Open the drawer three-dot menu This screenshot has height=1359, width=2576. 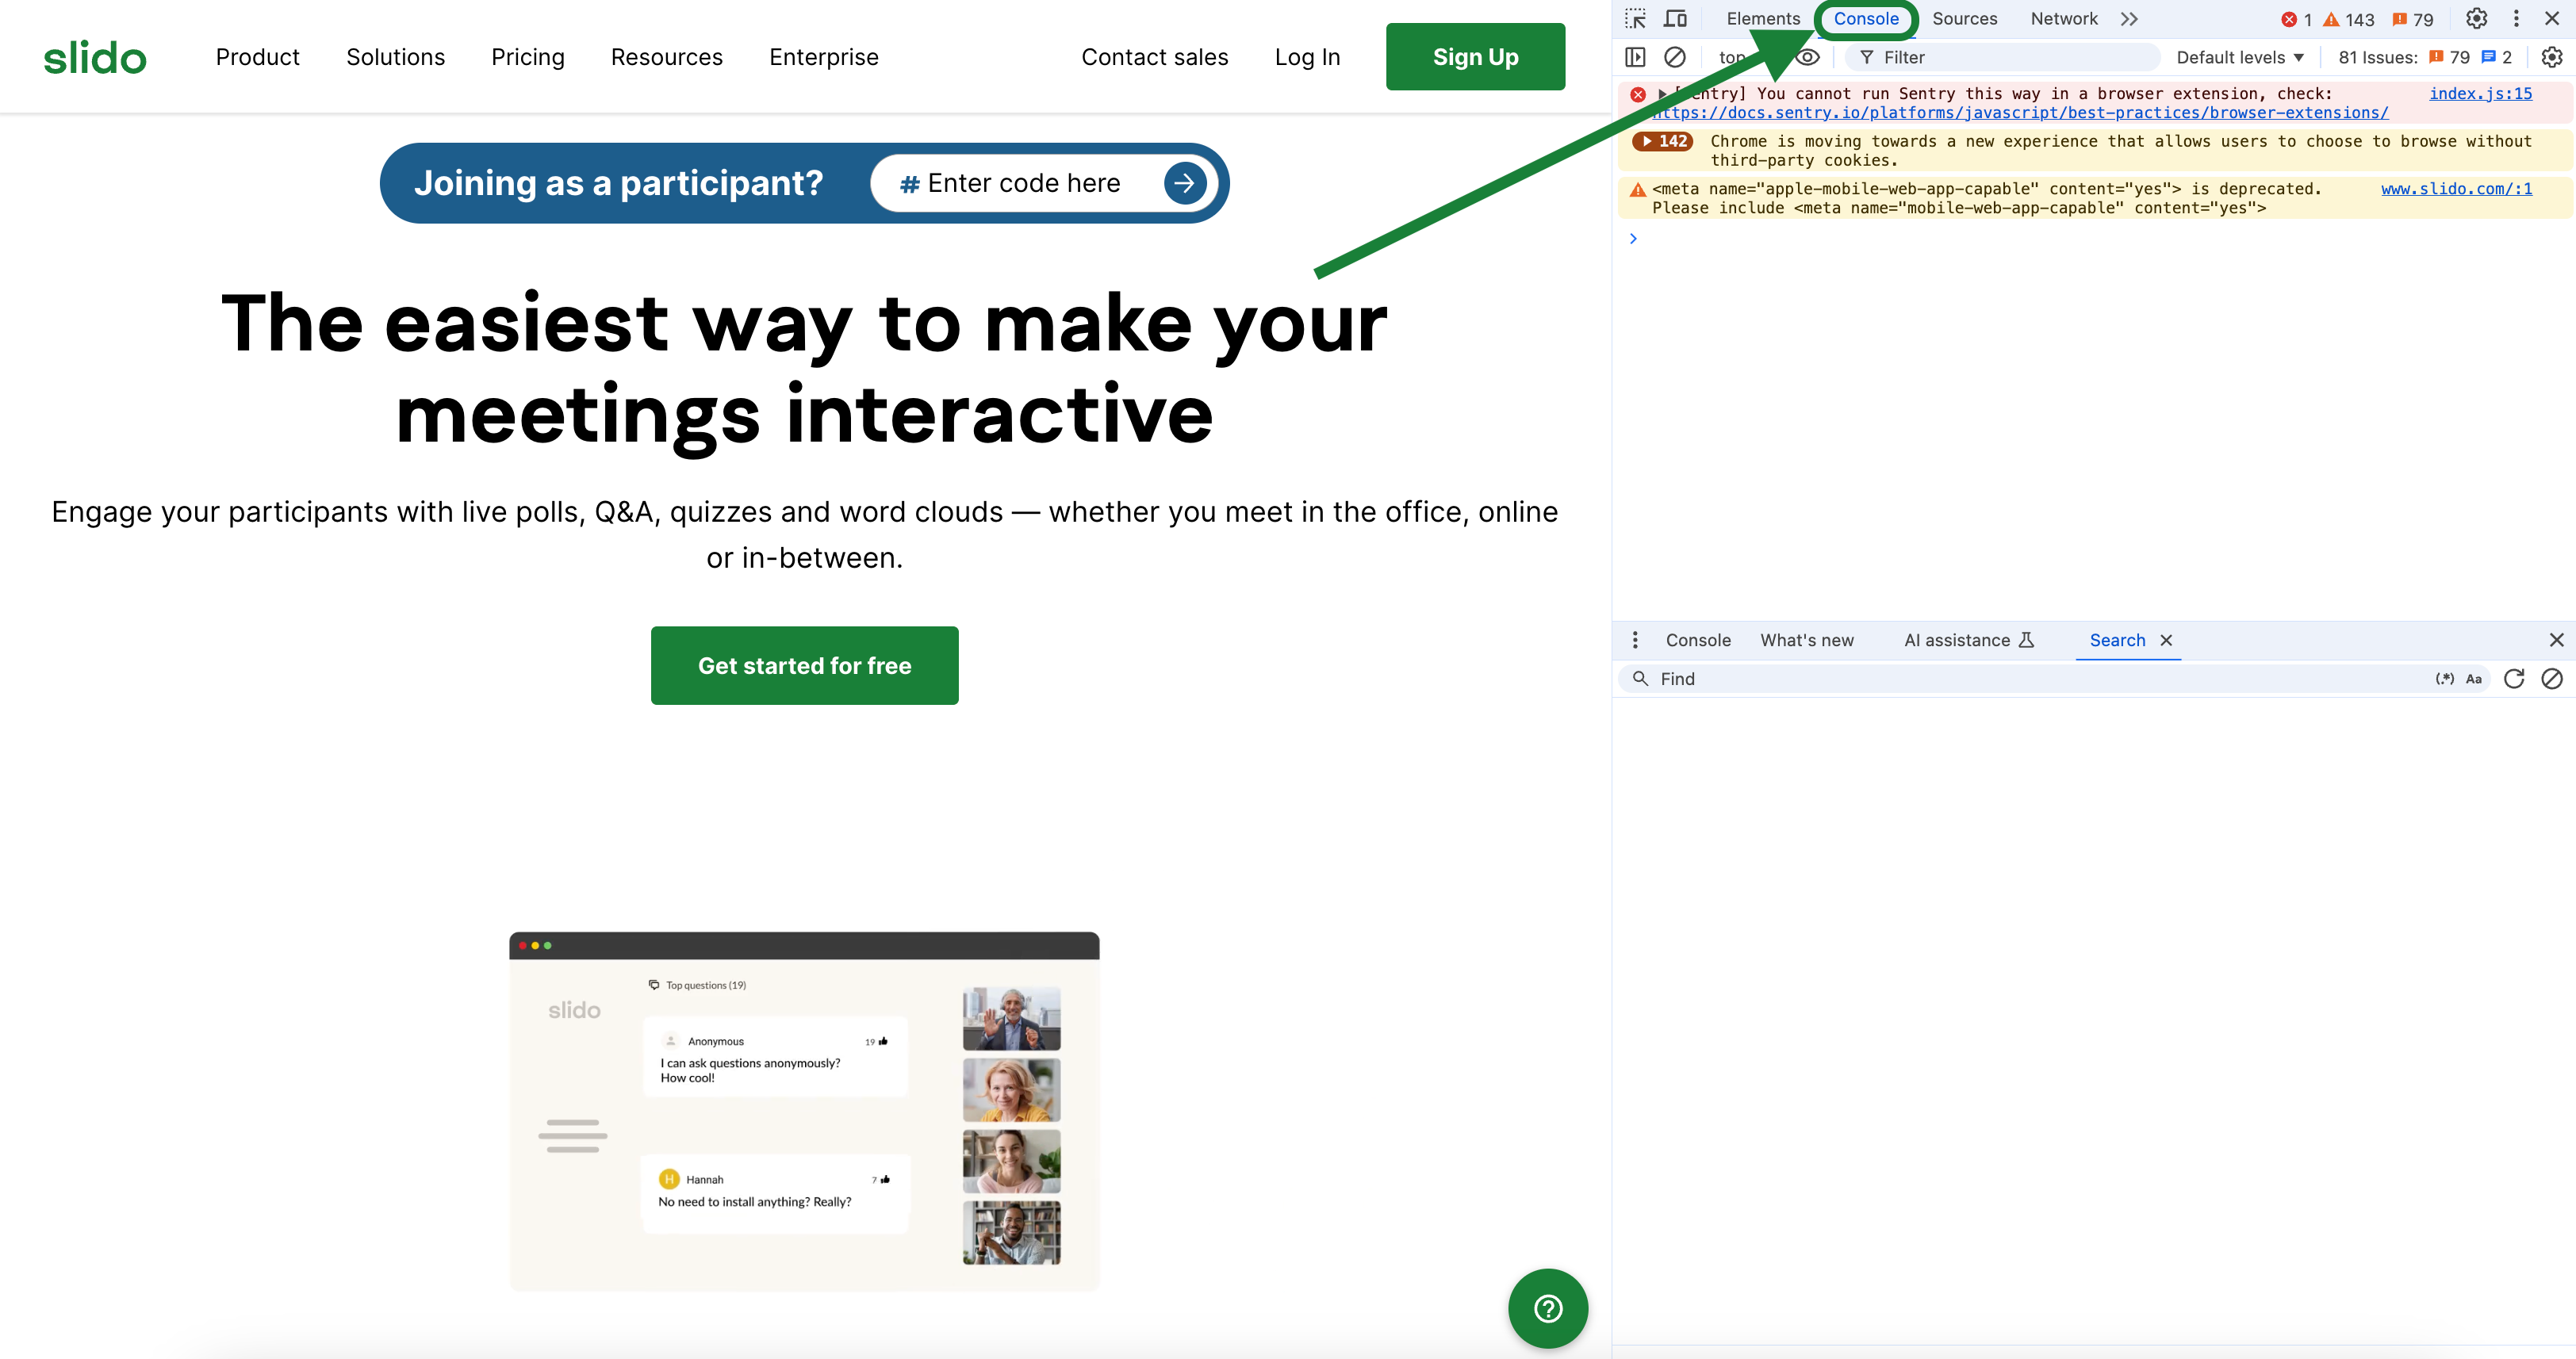pos(1635,640)
